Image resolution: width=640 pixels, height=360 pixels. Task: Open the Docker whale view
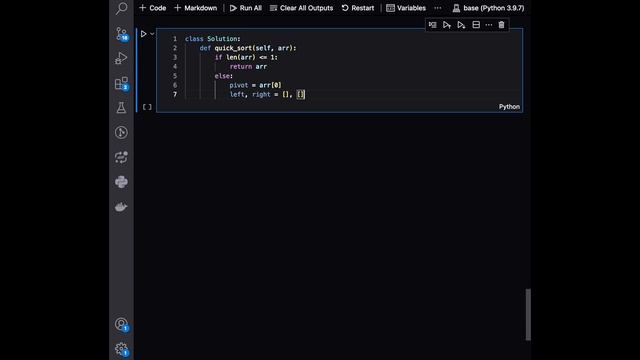[121, 207]
